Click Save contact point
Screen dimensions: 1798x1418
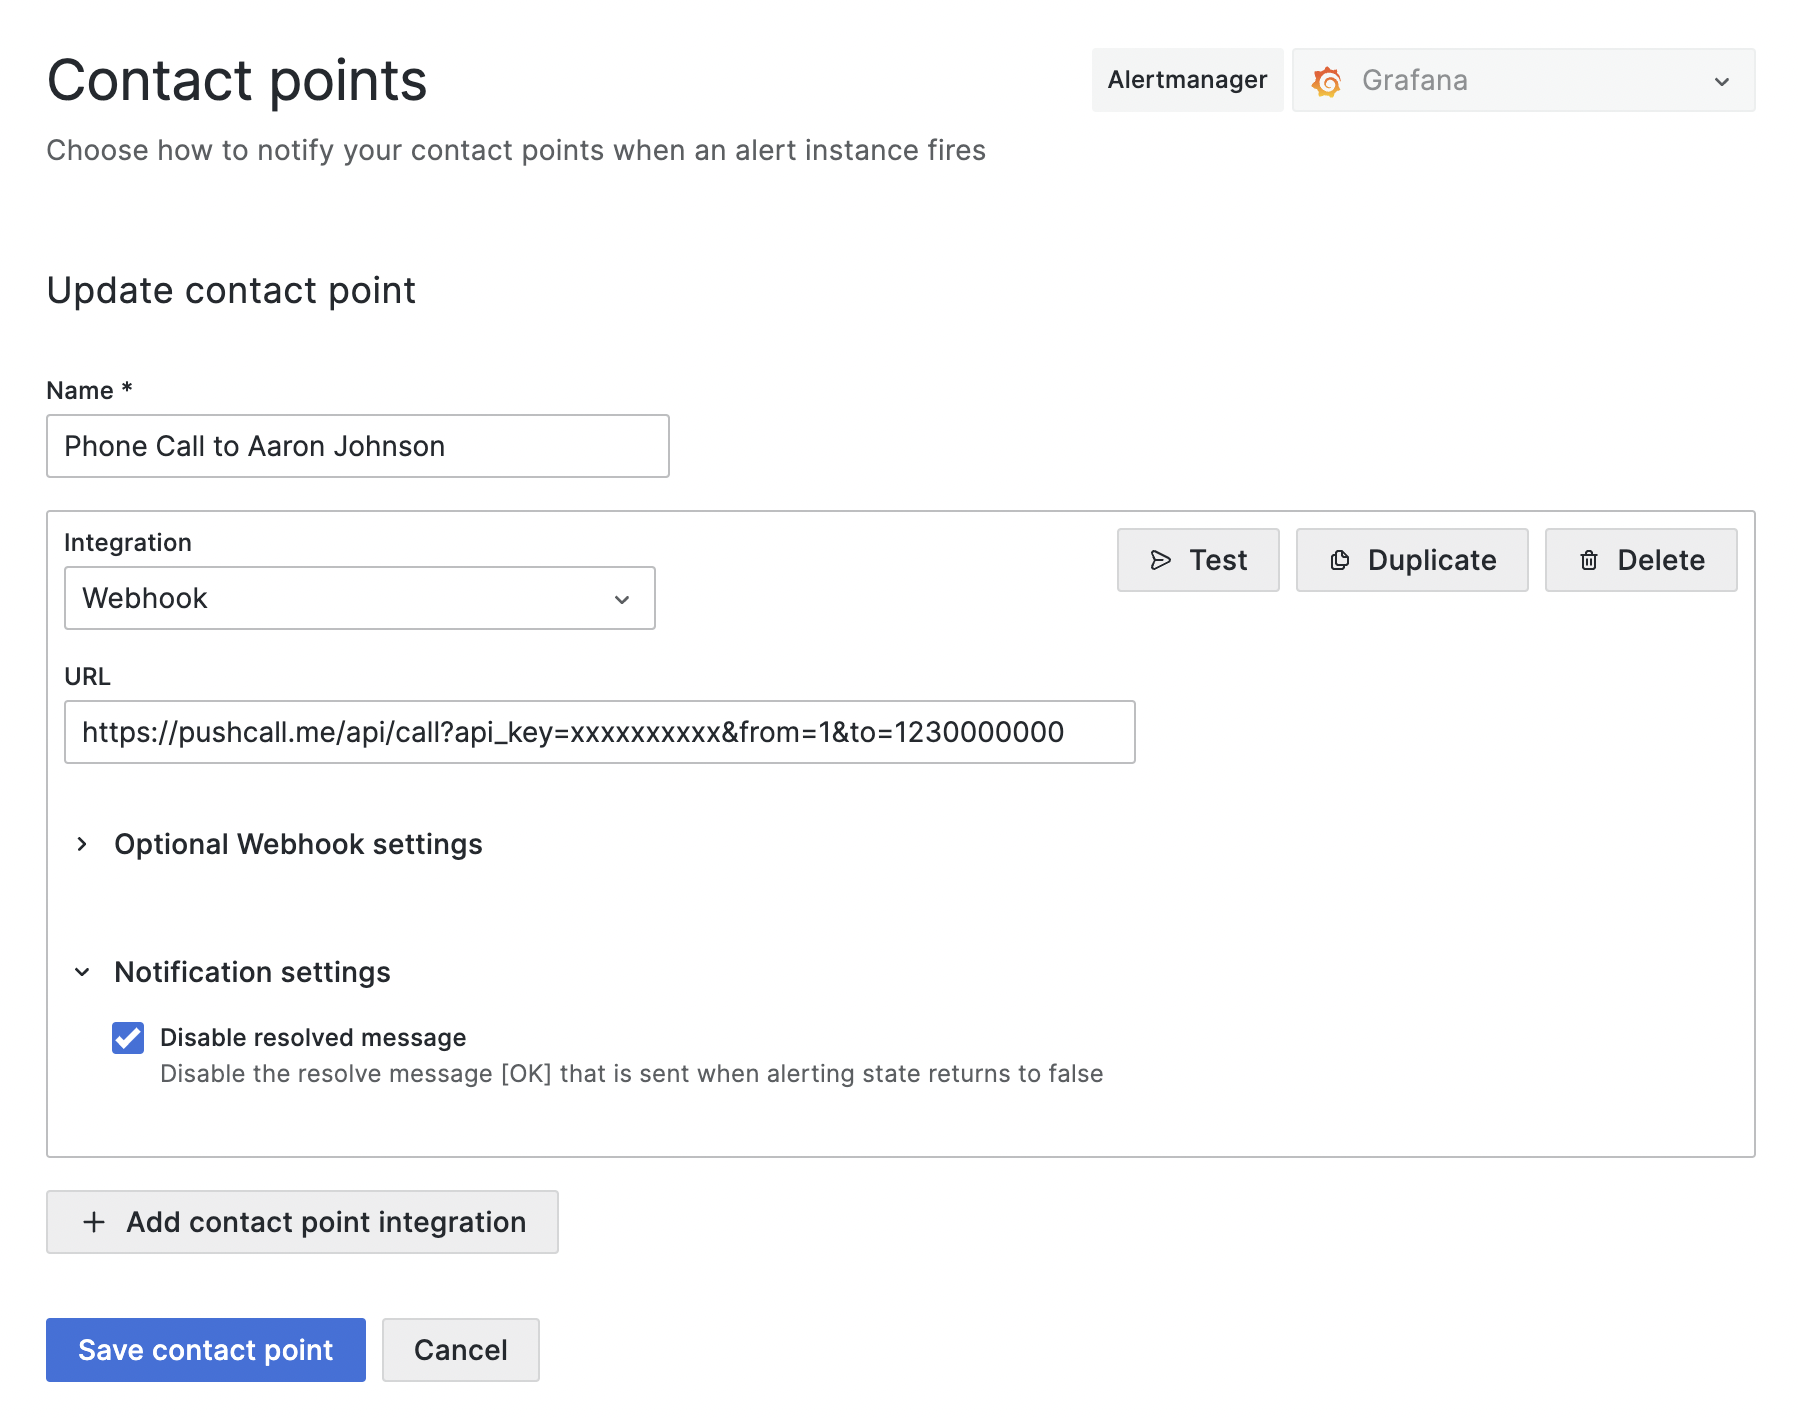tap(205, 1350)
